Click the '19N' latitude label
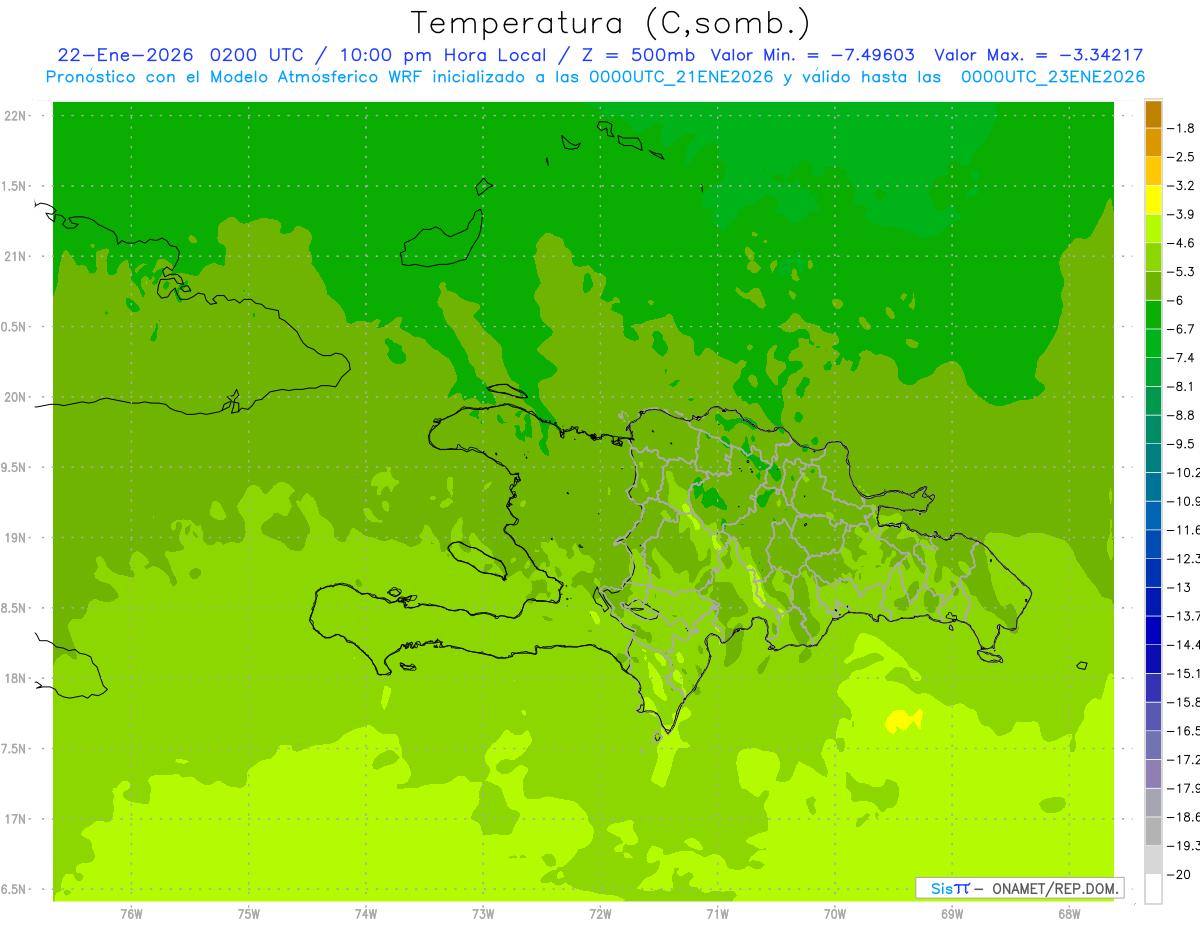Viewport: 1200px width, 927px height. (16, 538)
